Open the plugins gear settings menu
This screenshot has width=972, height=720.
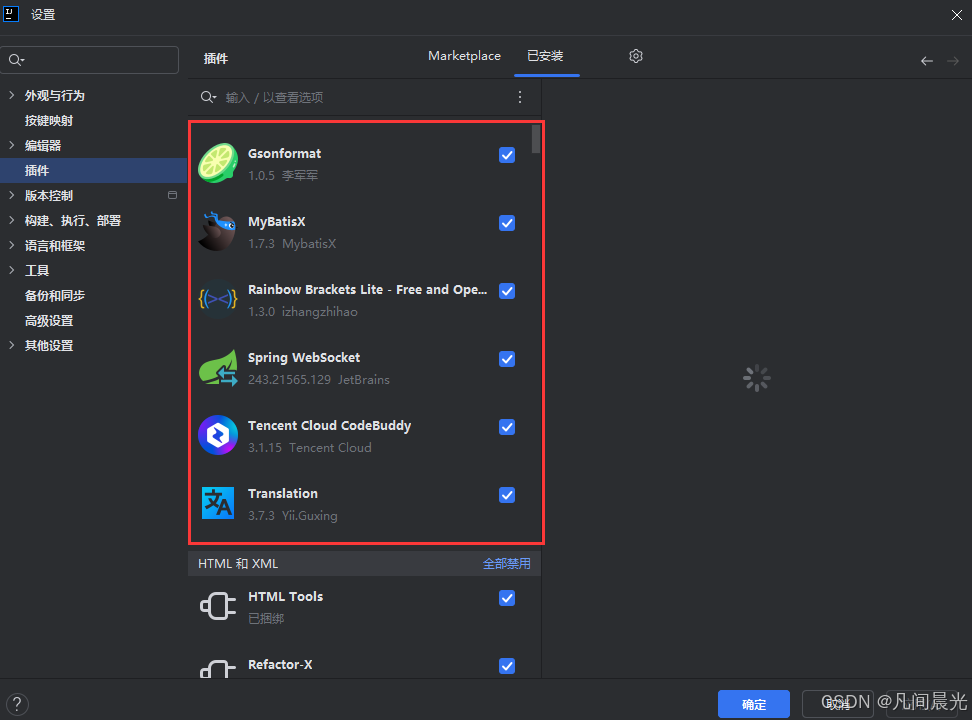coord(635,56)
